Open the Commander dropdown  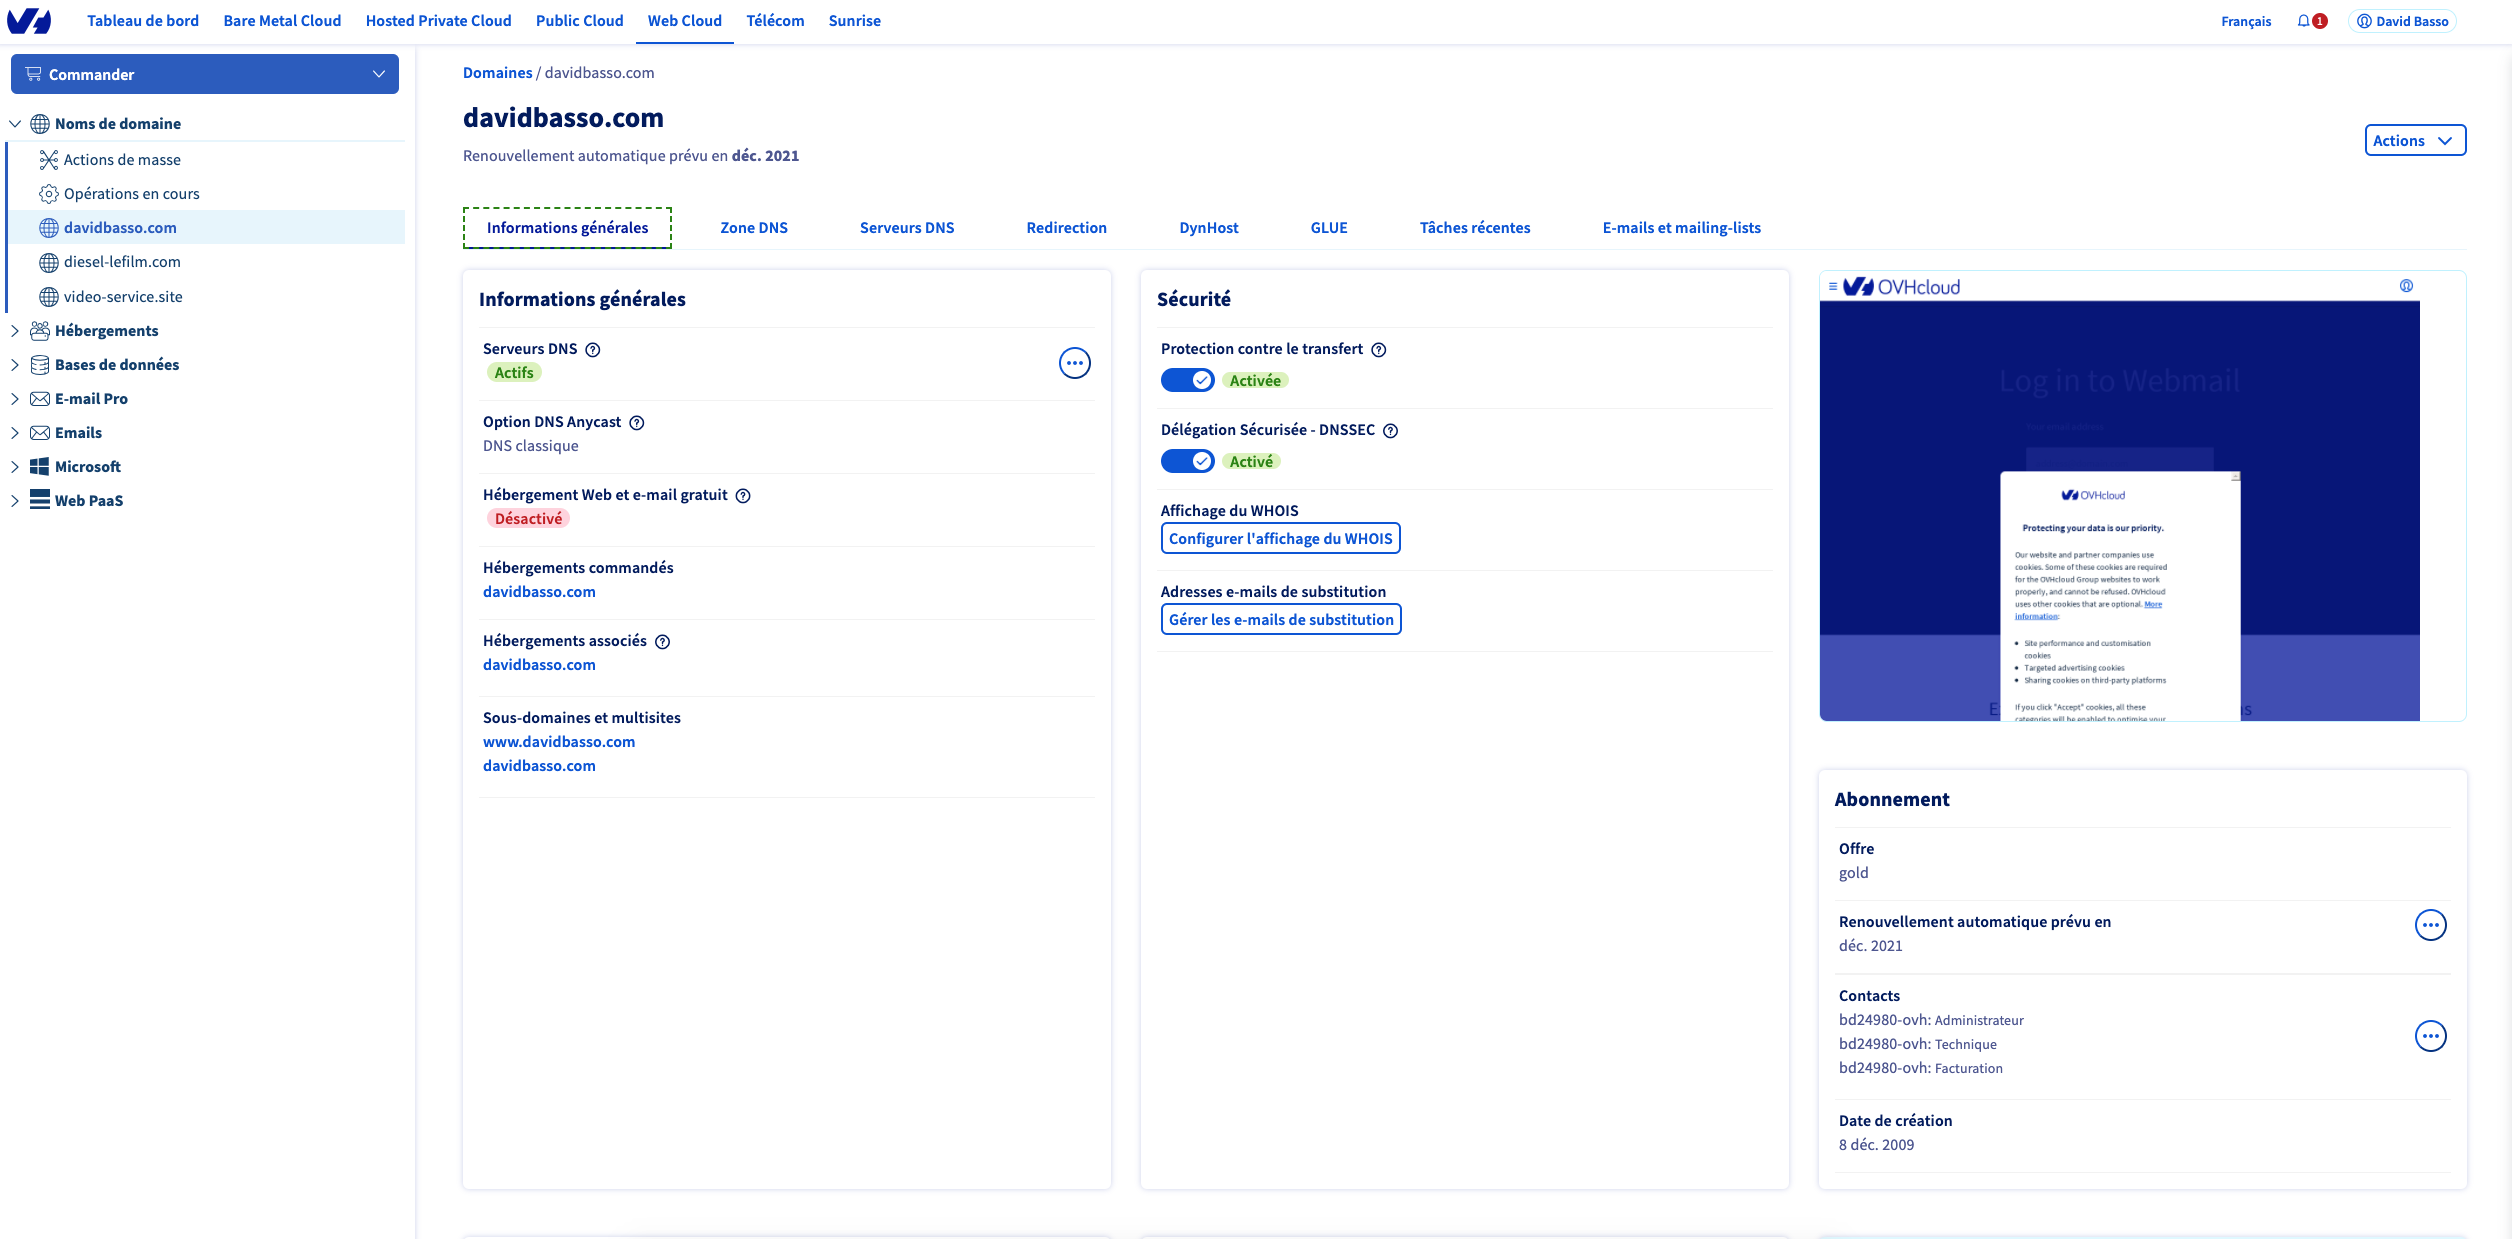[205, 74]
